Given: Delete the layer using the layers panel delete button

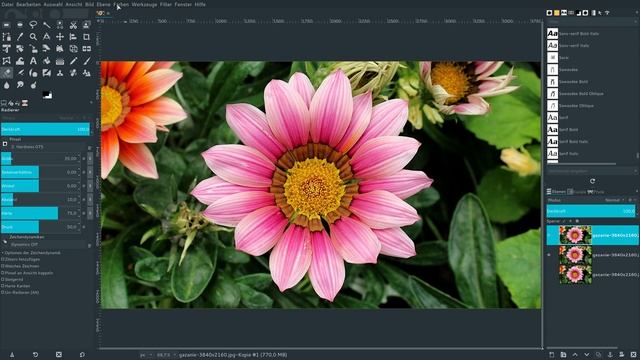Looking at the screenshot, I should pyautogui.click(x=633, y=355).
